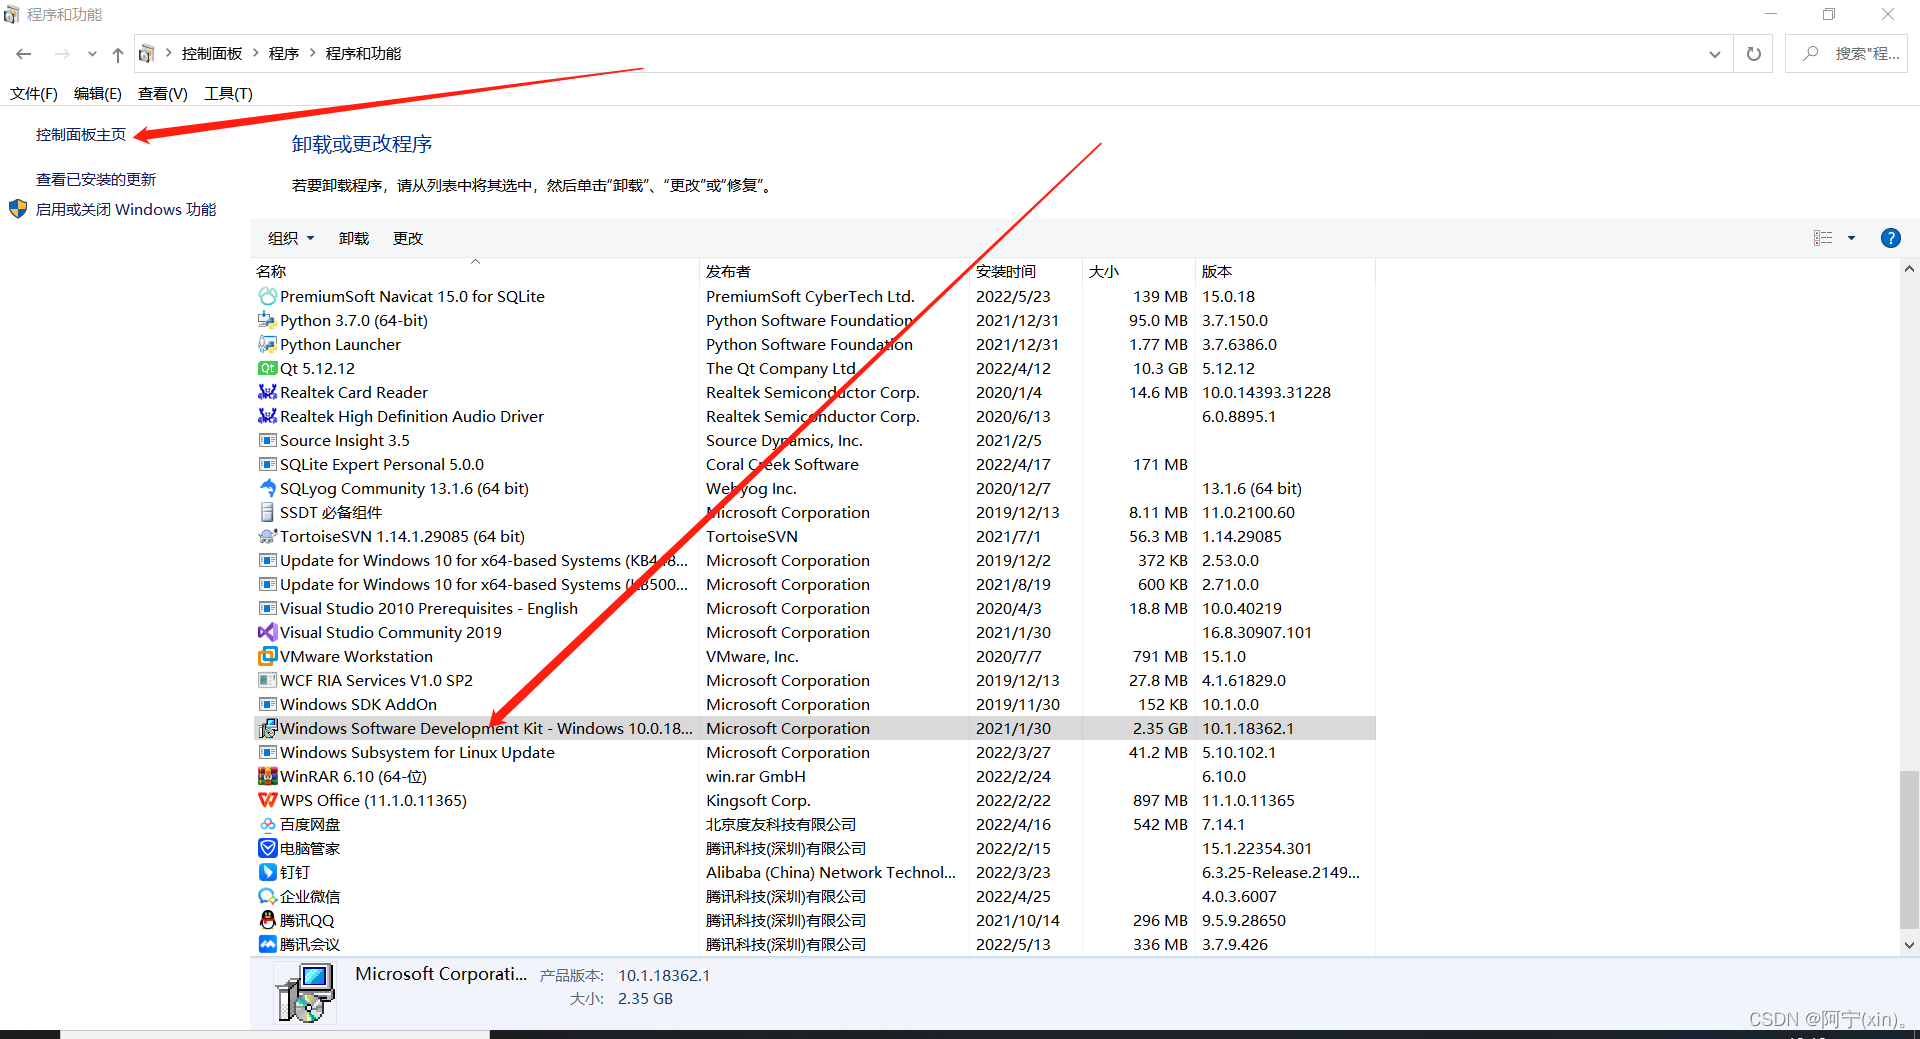Click the Visual Studio Community 2019 icon
Image resolution: width=1920 pixels, height=1039 pixels.
tap(267, 633)
